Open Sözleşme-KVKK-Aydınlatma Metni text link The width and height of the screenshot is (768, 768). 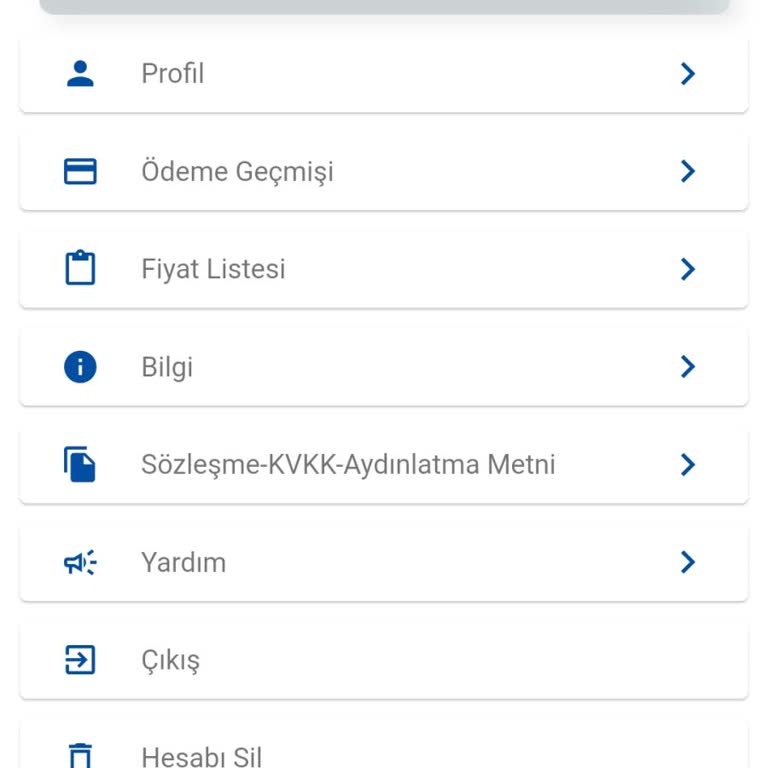348,465
